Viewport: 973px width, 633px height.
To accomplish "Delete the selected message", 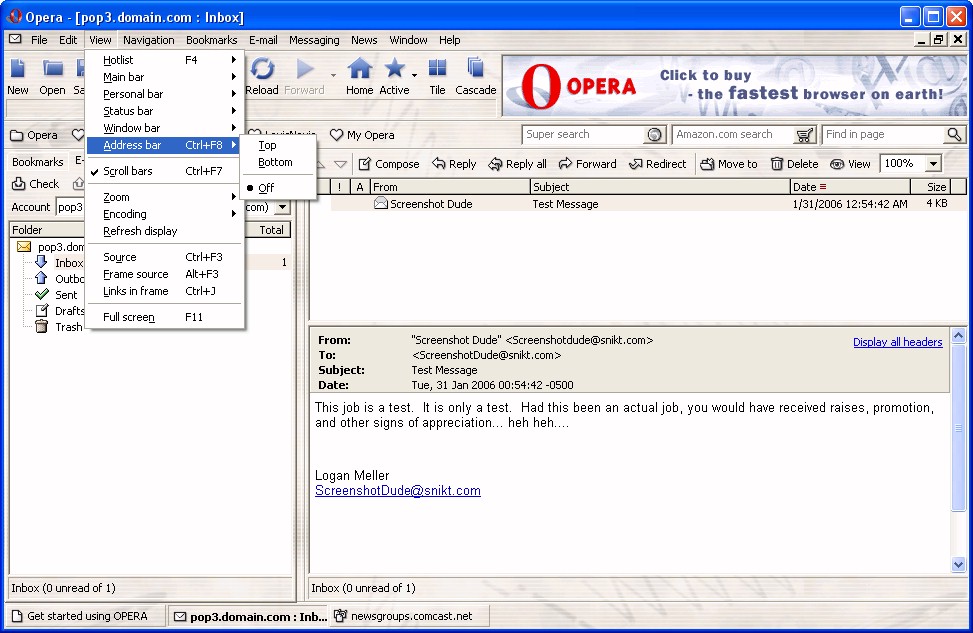I will tap(794, 164).
